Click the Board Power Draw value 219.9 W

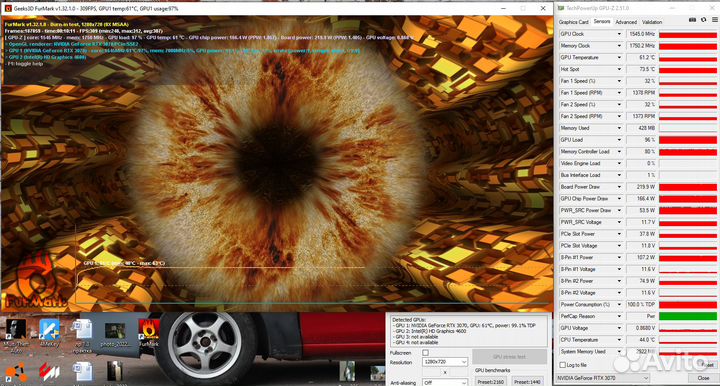[642, 187]
